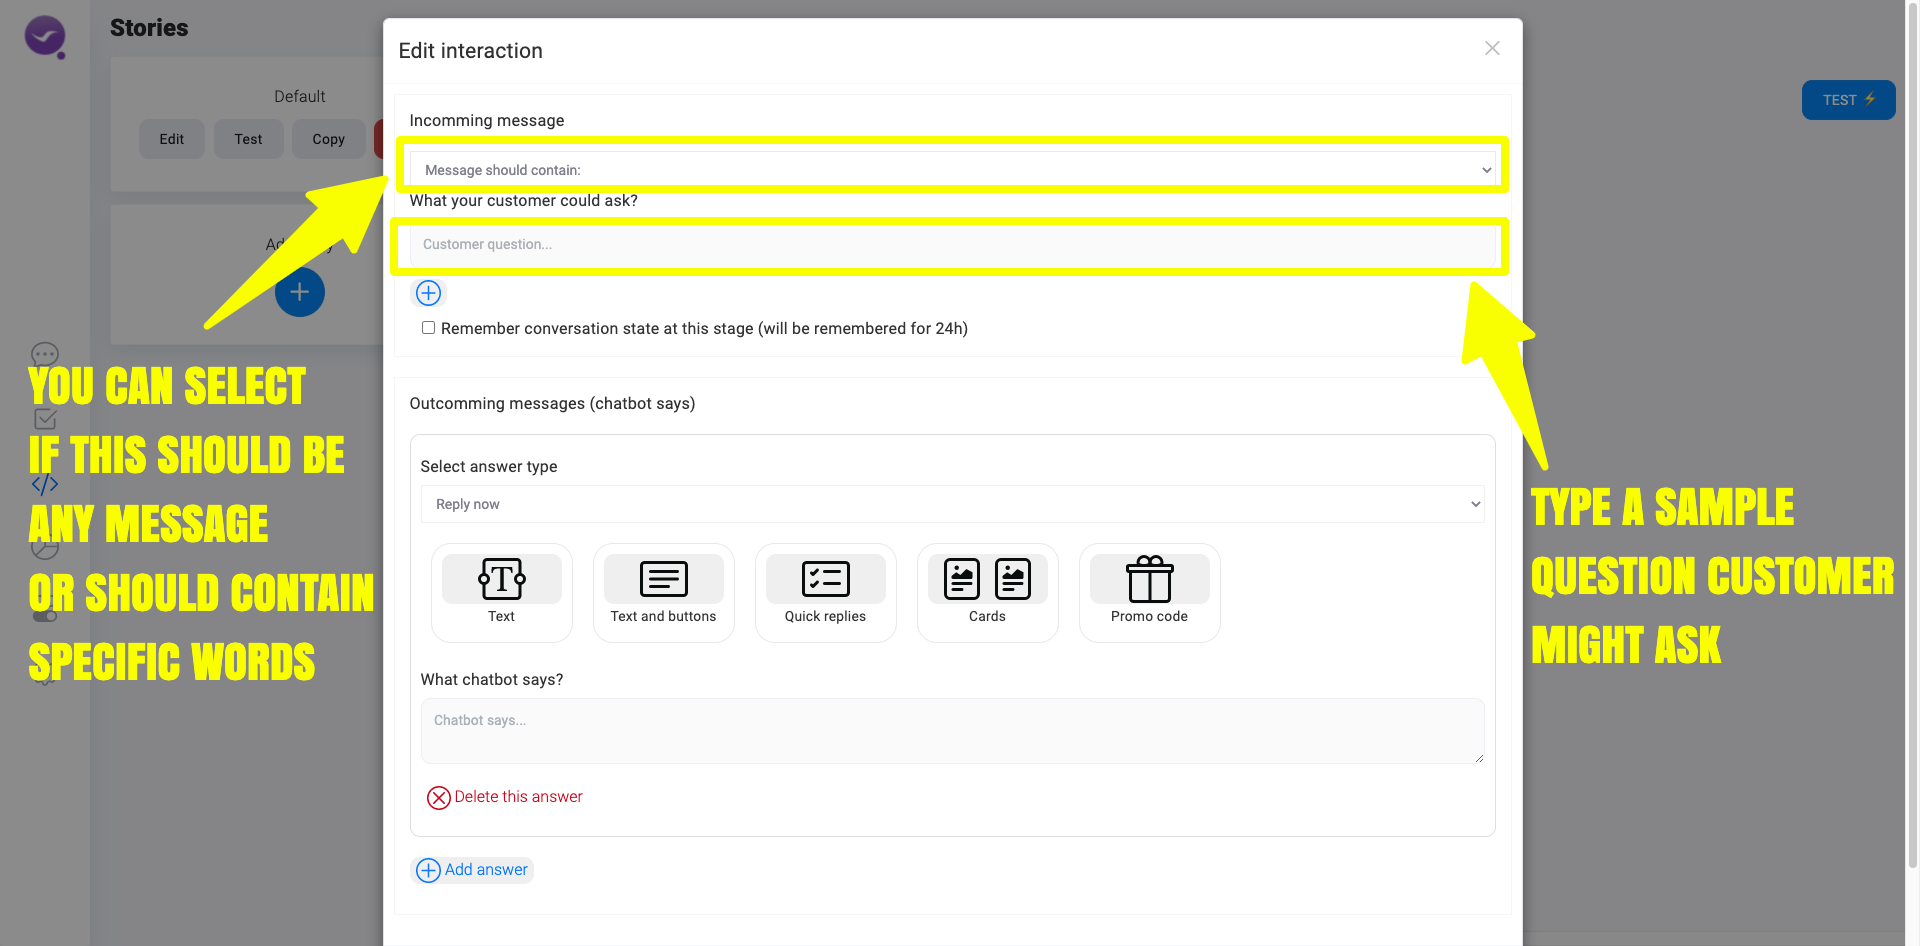
Task: Select the Text answer type icon
Action: click(x=502, y=579)
